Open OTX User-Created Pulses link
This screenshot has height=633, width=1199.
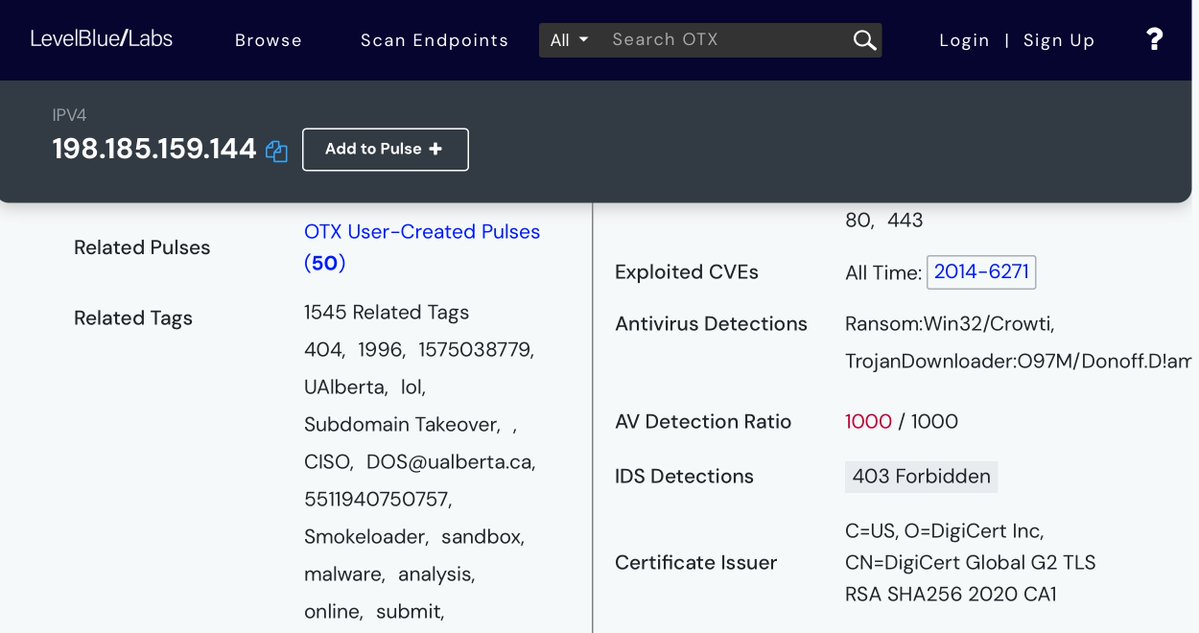click(x=421, y=232)
